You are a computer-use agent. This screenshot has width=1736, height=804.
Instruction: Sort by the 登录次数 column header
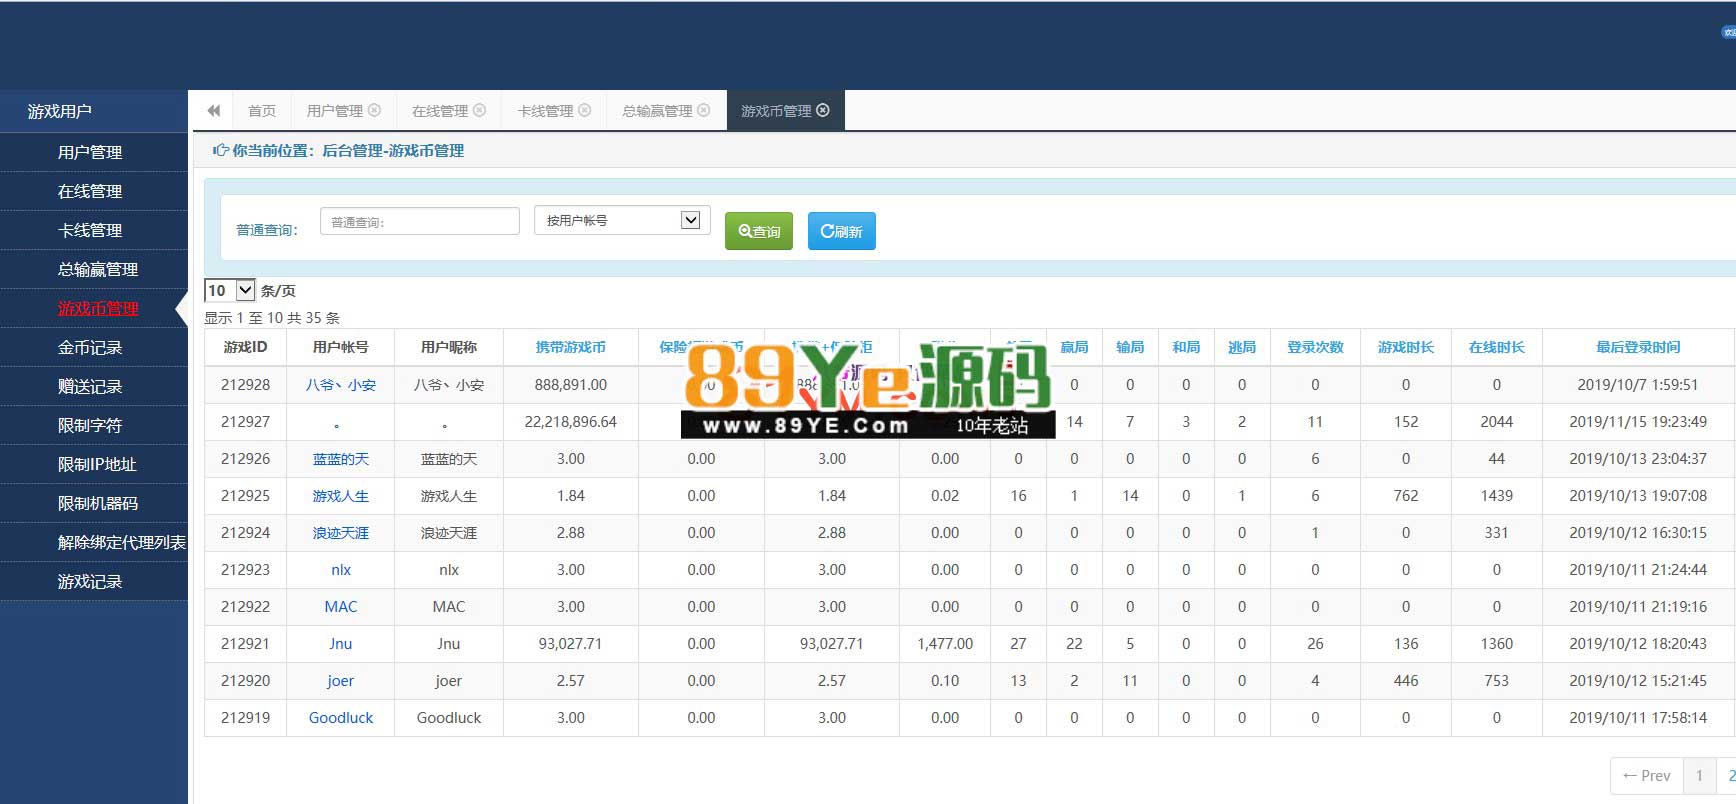[x=1315, y=347]
